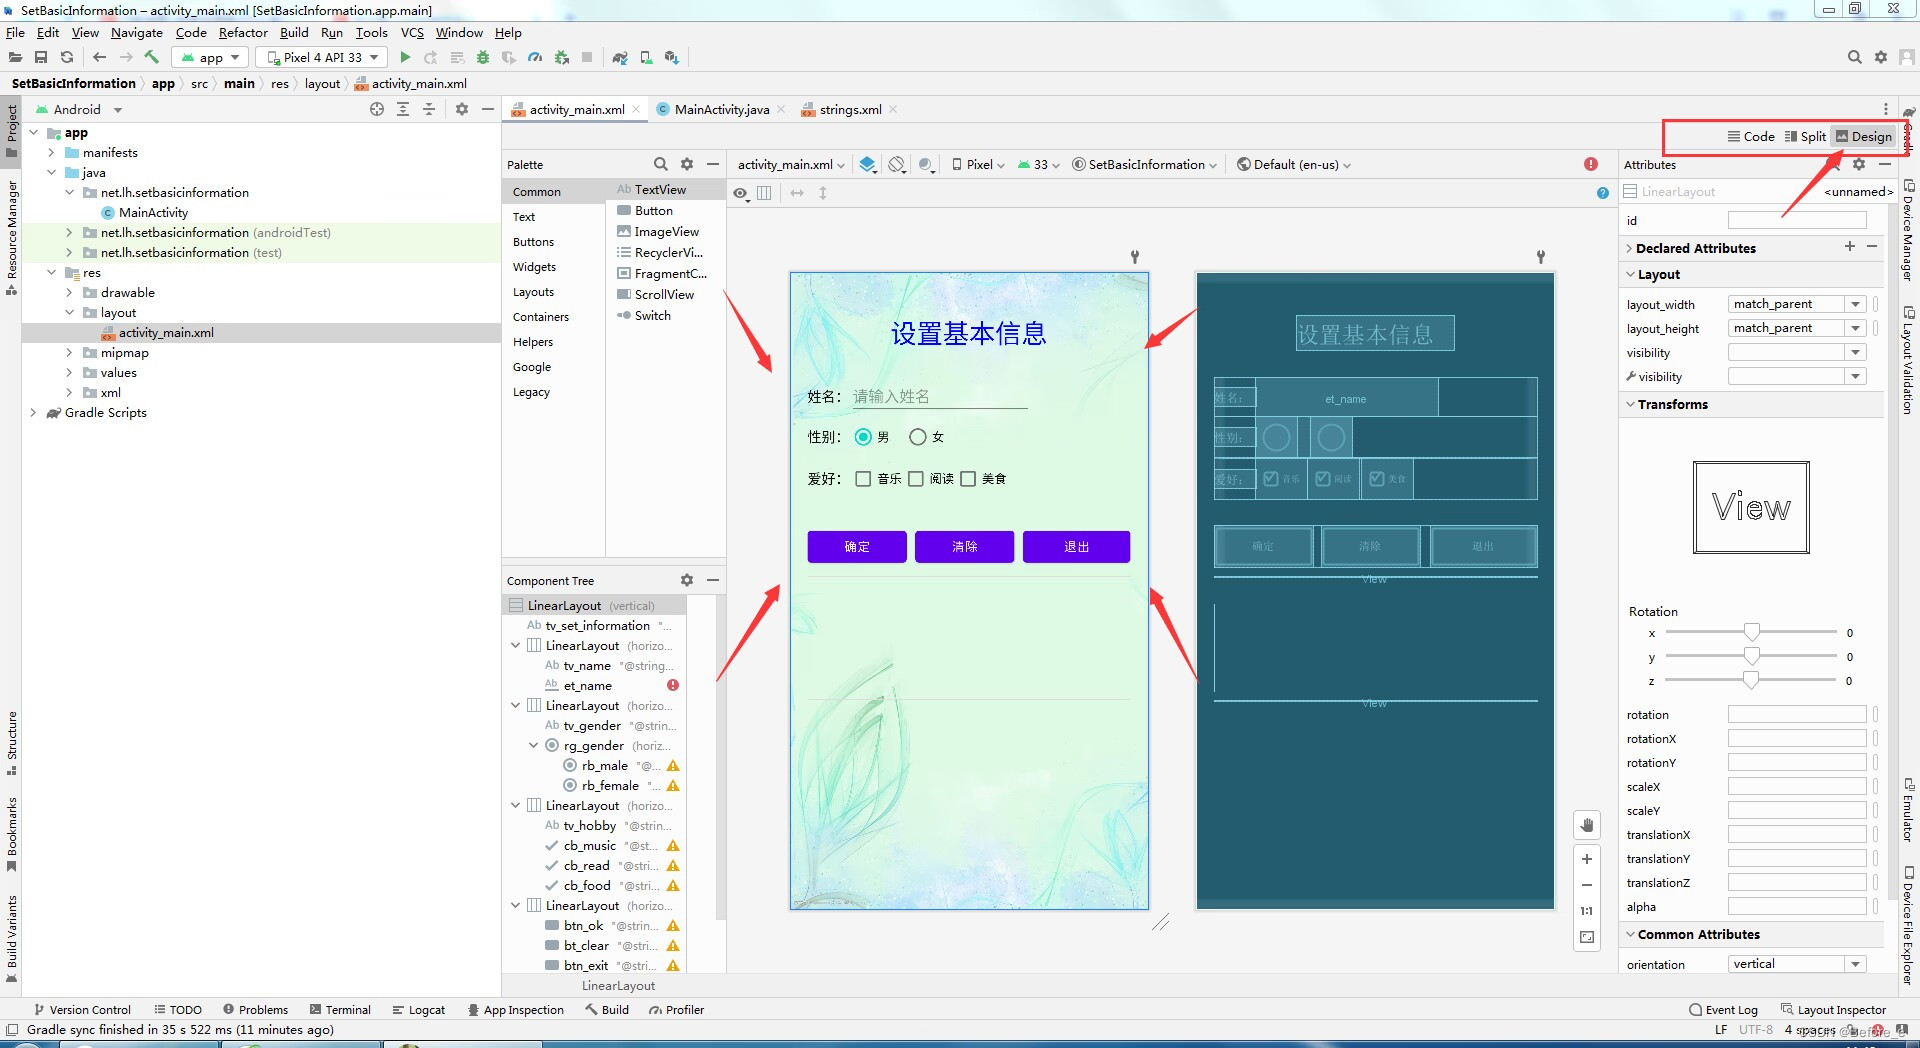Expand the manifests folder in project tree
The image size is (1920, 1048).
[x=51, y=153]
